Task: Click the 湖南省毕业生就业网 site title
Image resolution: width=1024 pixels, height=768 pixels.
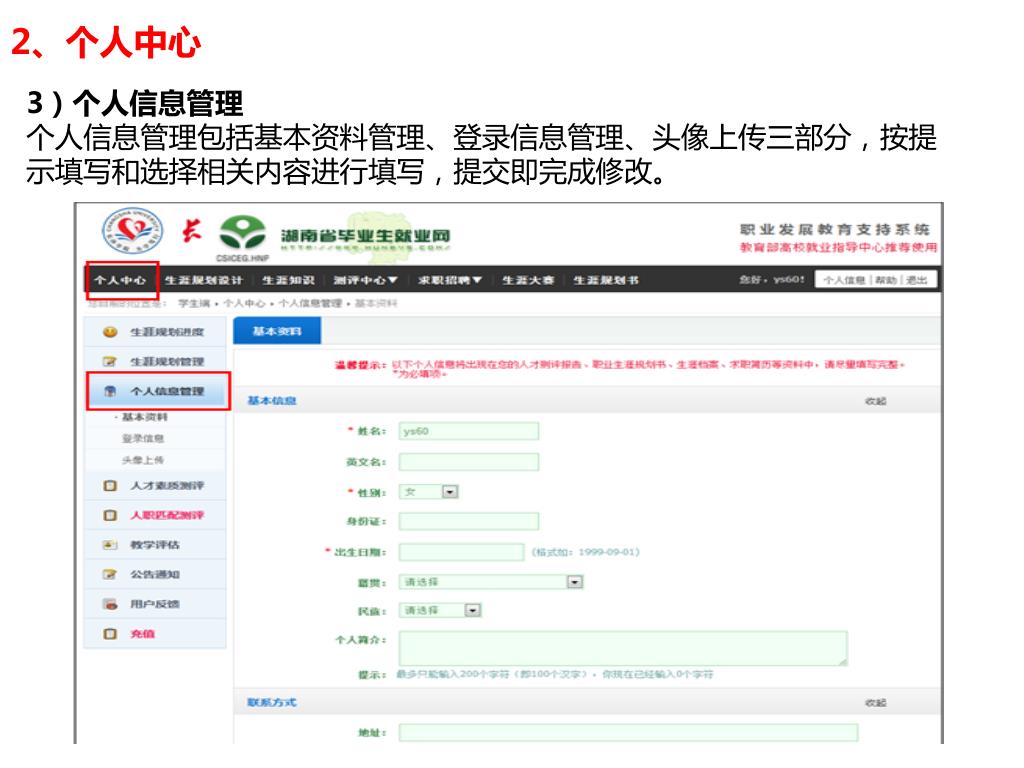Action: click(x=366, y=236)
